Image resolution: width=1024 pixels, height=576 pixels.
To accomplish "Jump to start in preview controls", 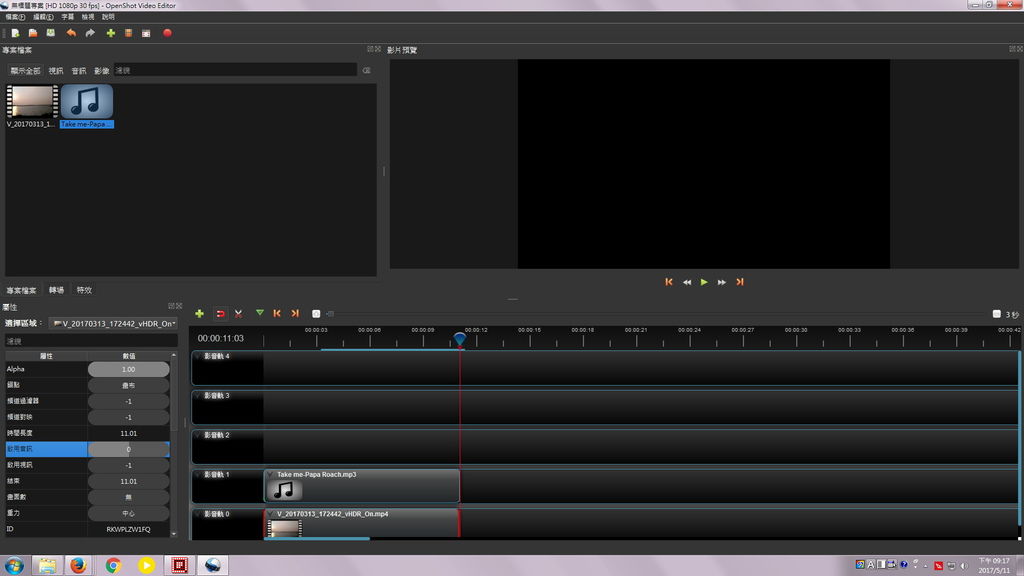I will [x=669, y=282].
